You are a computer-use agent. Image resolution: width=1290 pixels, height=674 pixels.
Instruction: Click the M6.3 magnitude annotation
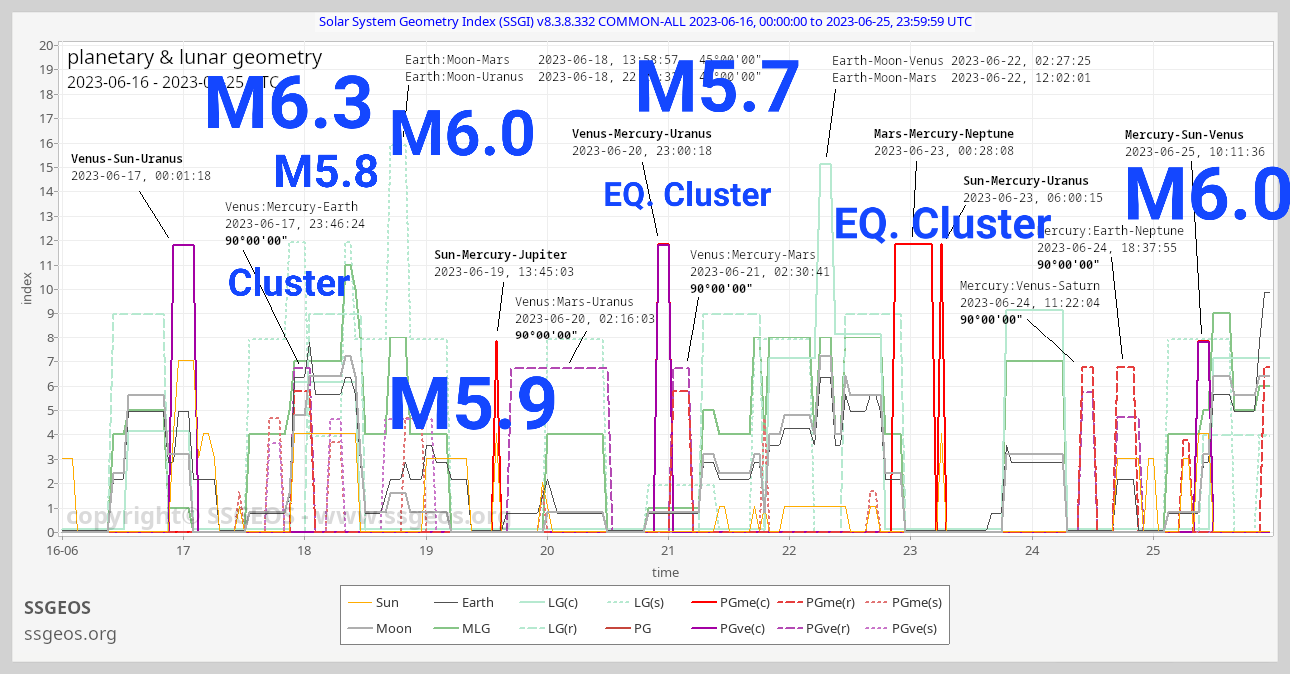[288, 104]
